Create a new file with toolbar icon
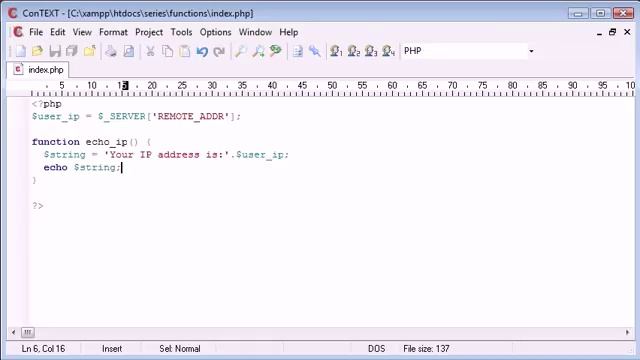Image resolution: width=640 pixels, height=360 pixels. coord(20,51)
